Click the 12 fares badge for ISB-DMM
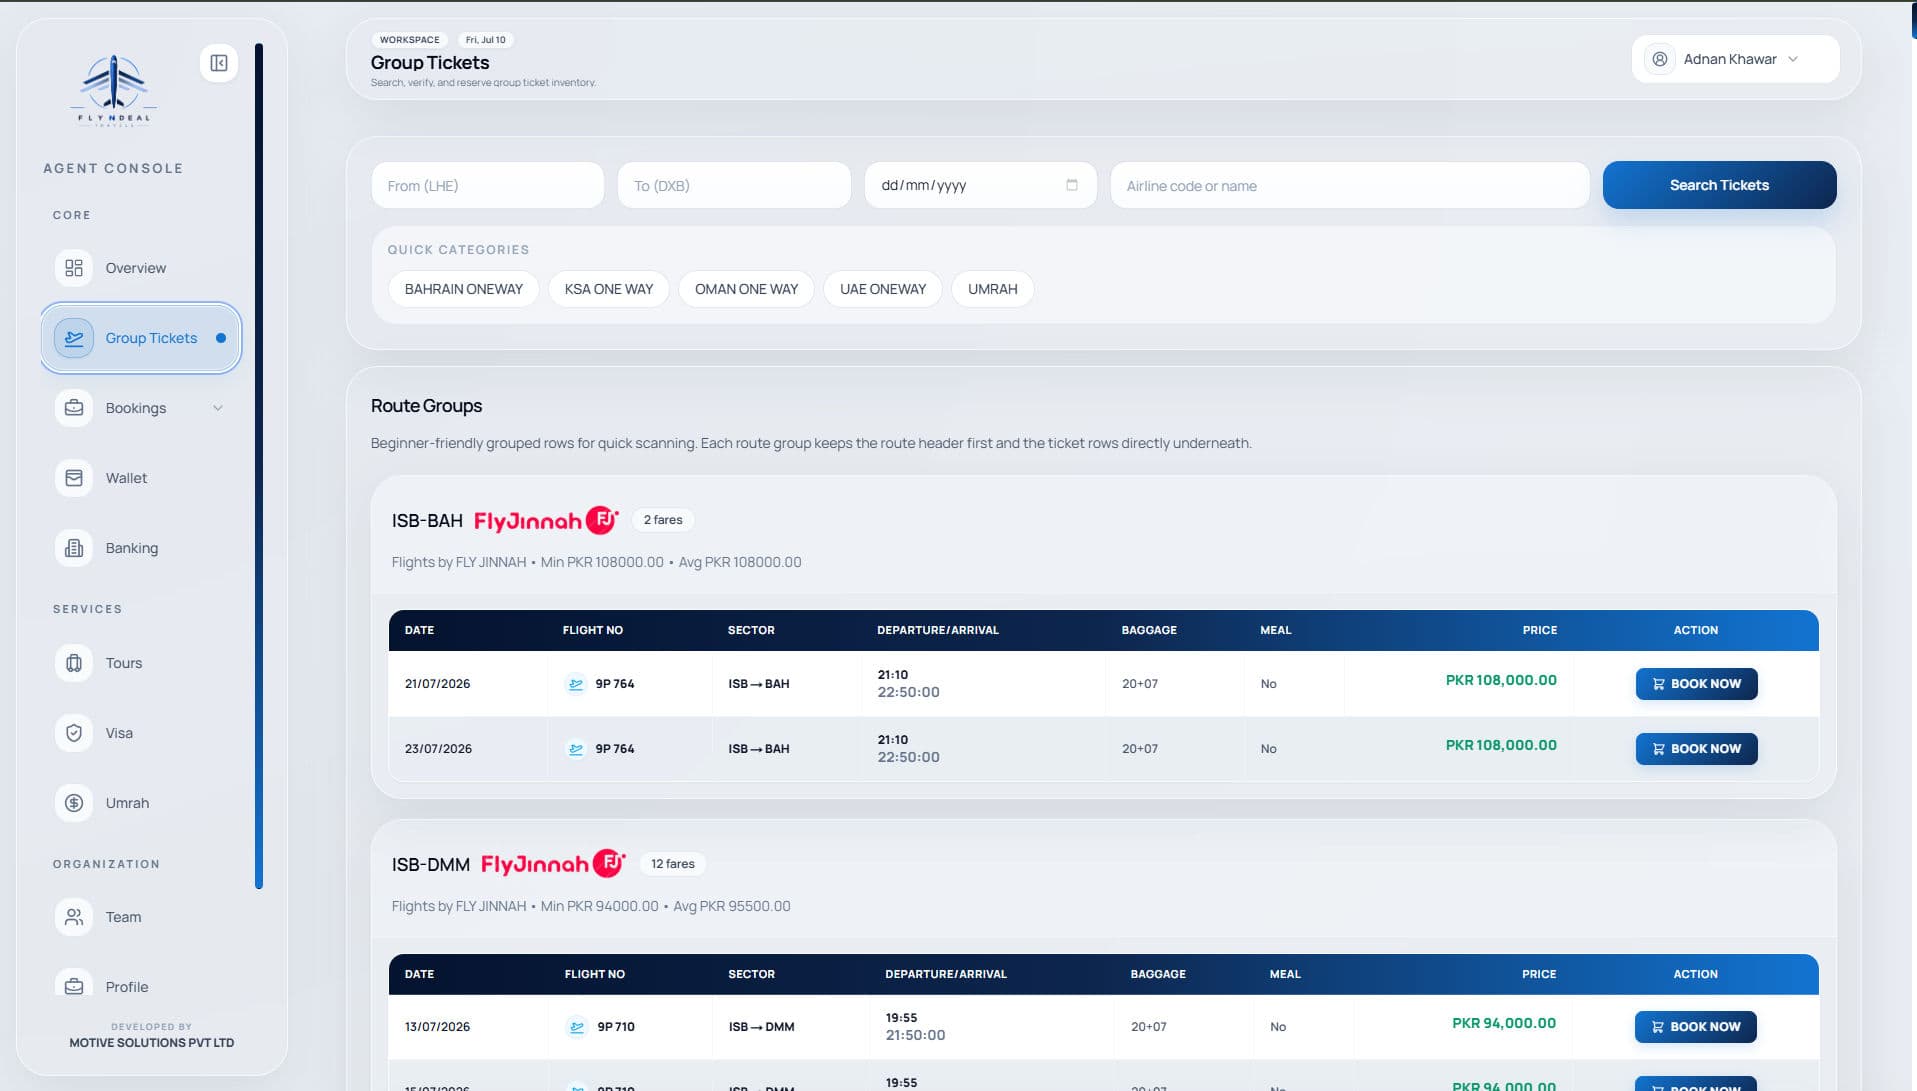Image resolution: width=1917 pixels, height=1091 pixels. (673, 864)
